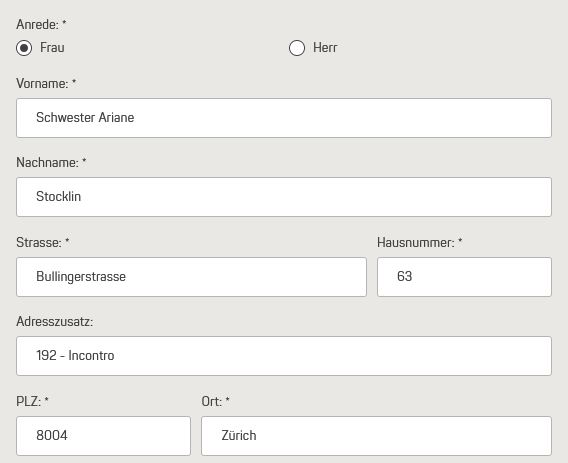
Task: Select the Frau radio button
Action: coord(24,48)
